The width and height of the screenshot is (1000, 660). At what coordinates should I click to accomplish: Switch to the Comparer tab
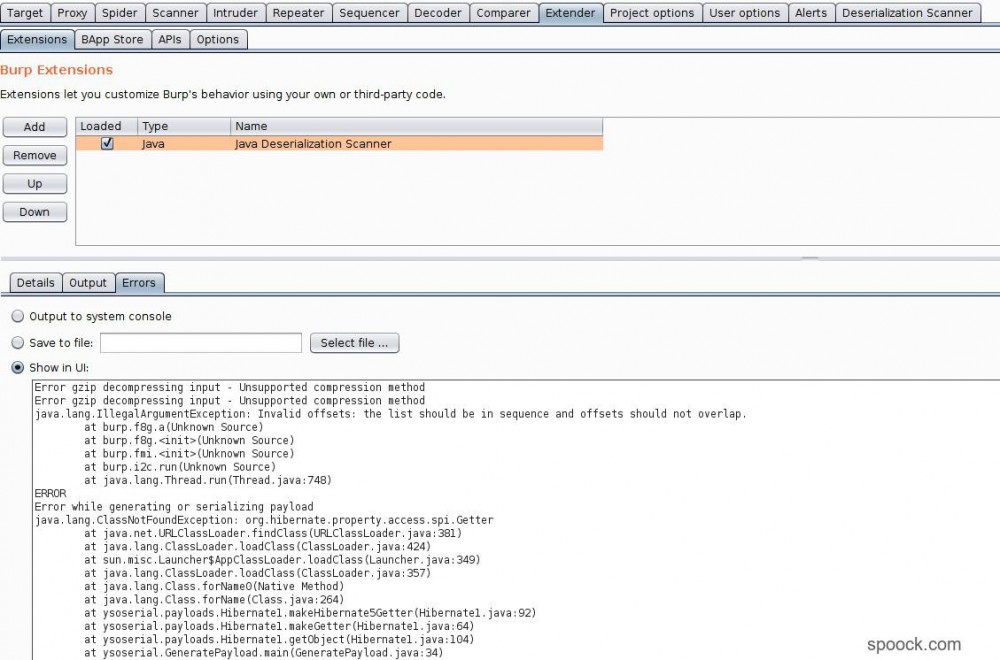tap(503, 13)
